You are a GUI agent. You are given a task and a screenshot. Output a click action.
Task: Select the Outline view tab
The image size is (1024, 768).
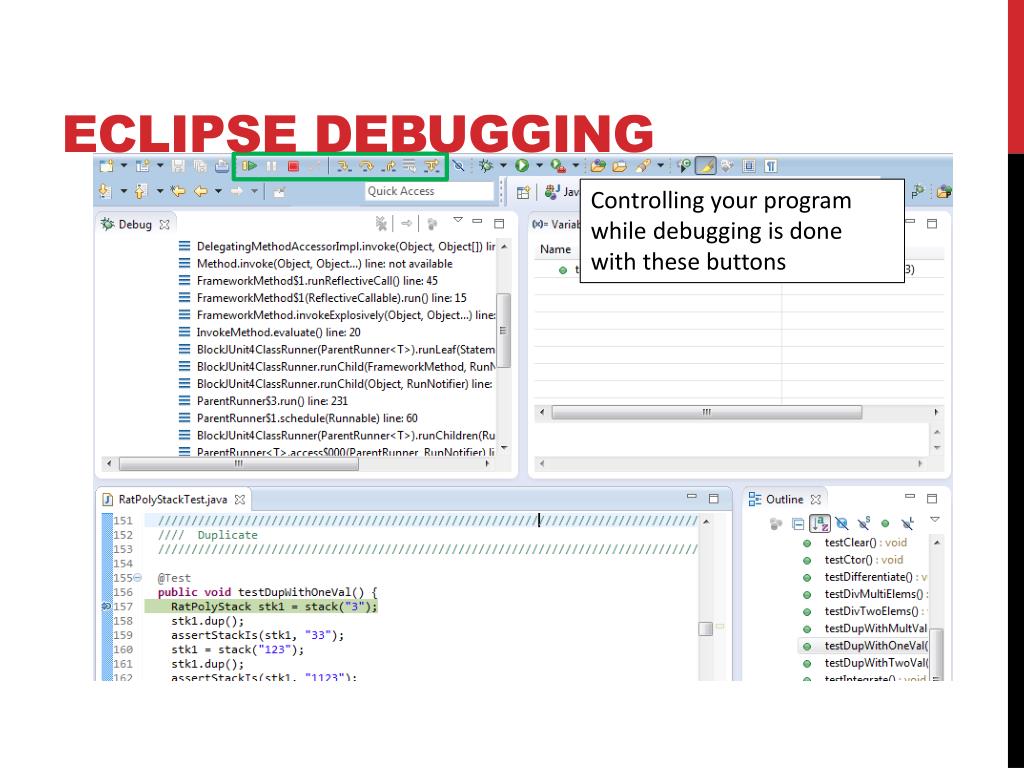[784, 500]
